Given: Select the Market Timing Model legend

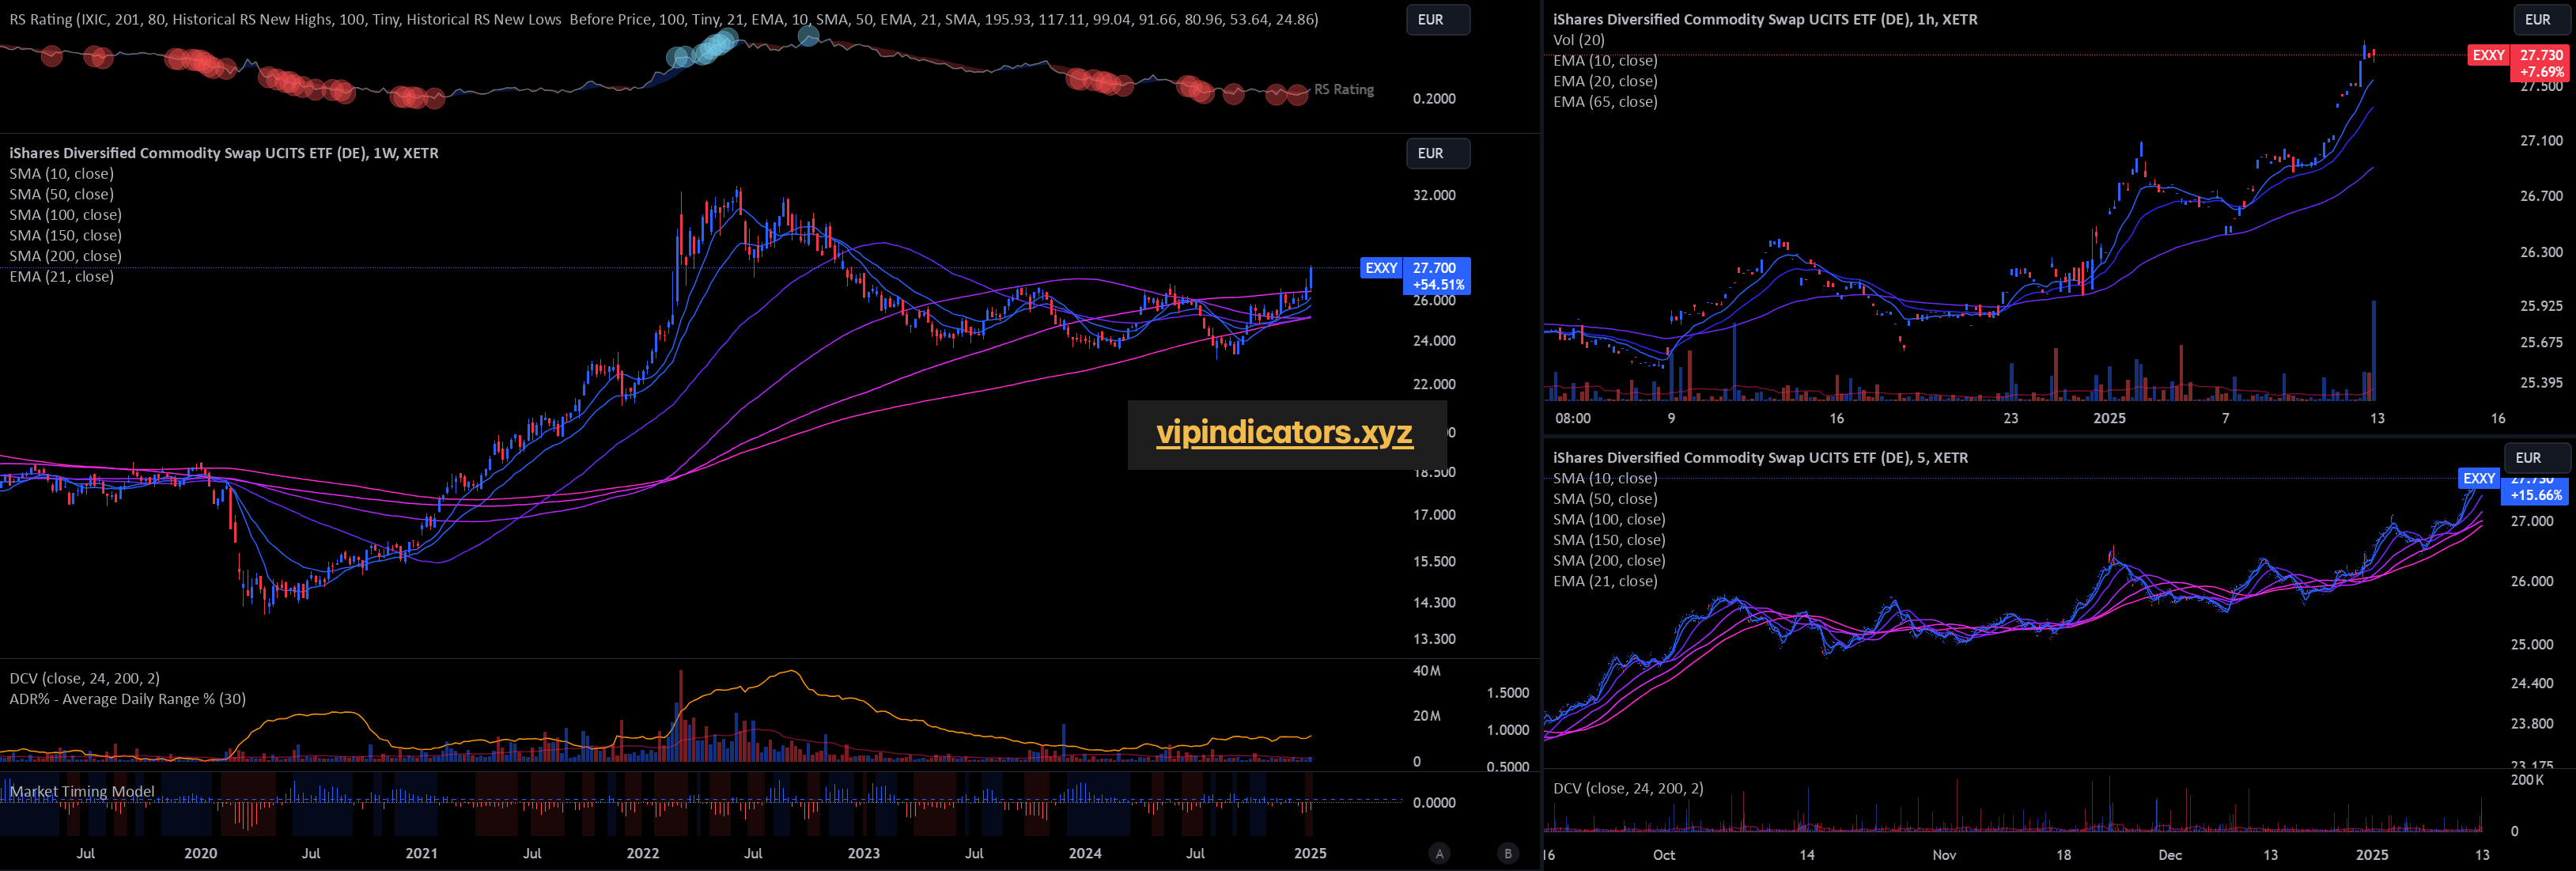Looking at the screenshot, I should tap(82, 791).
